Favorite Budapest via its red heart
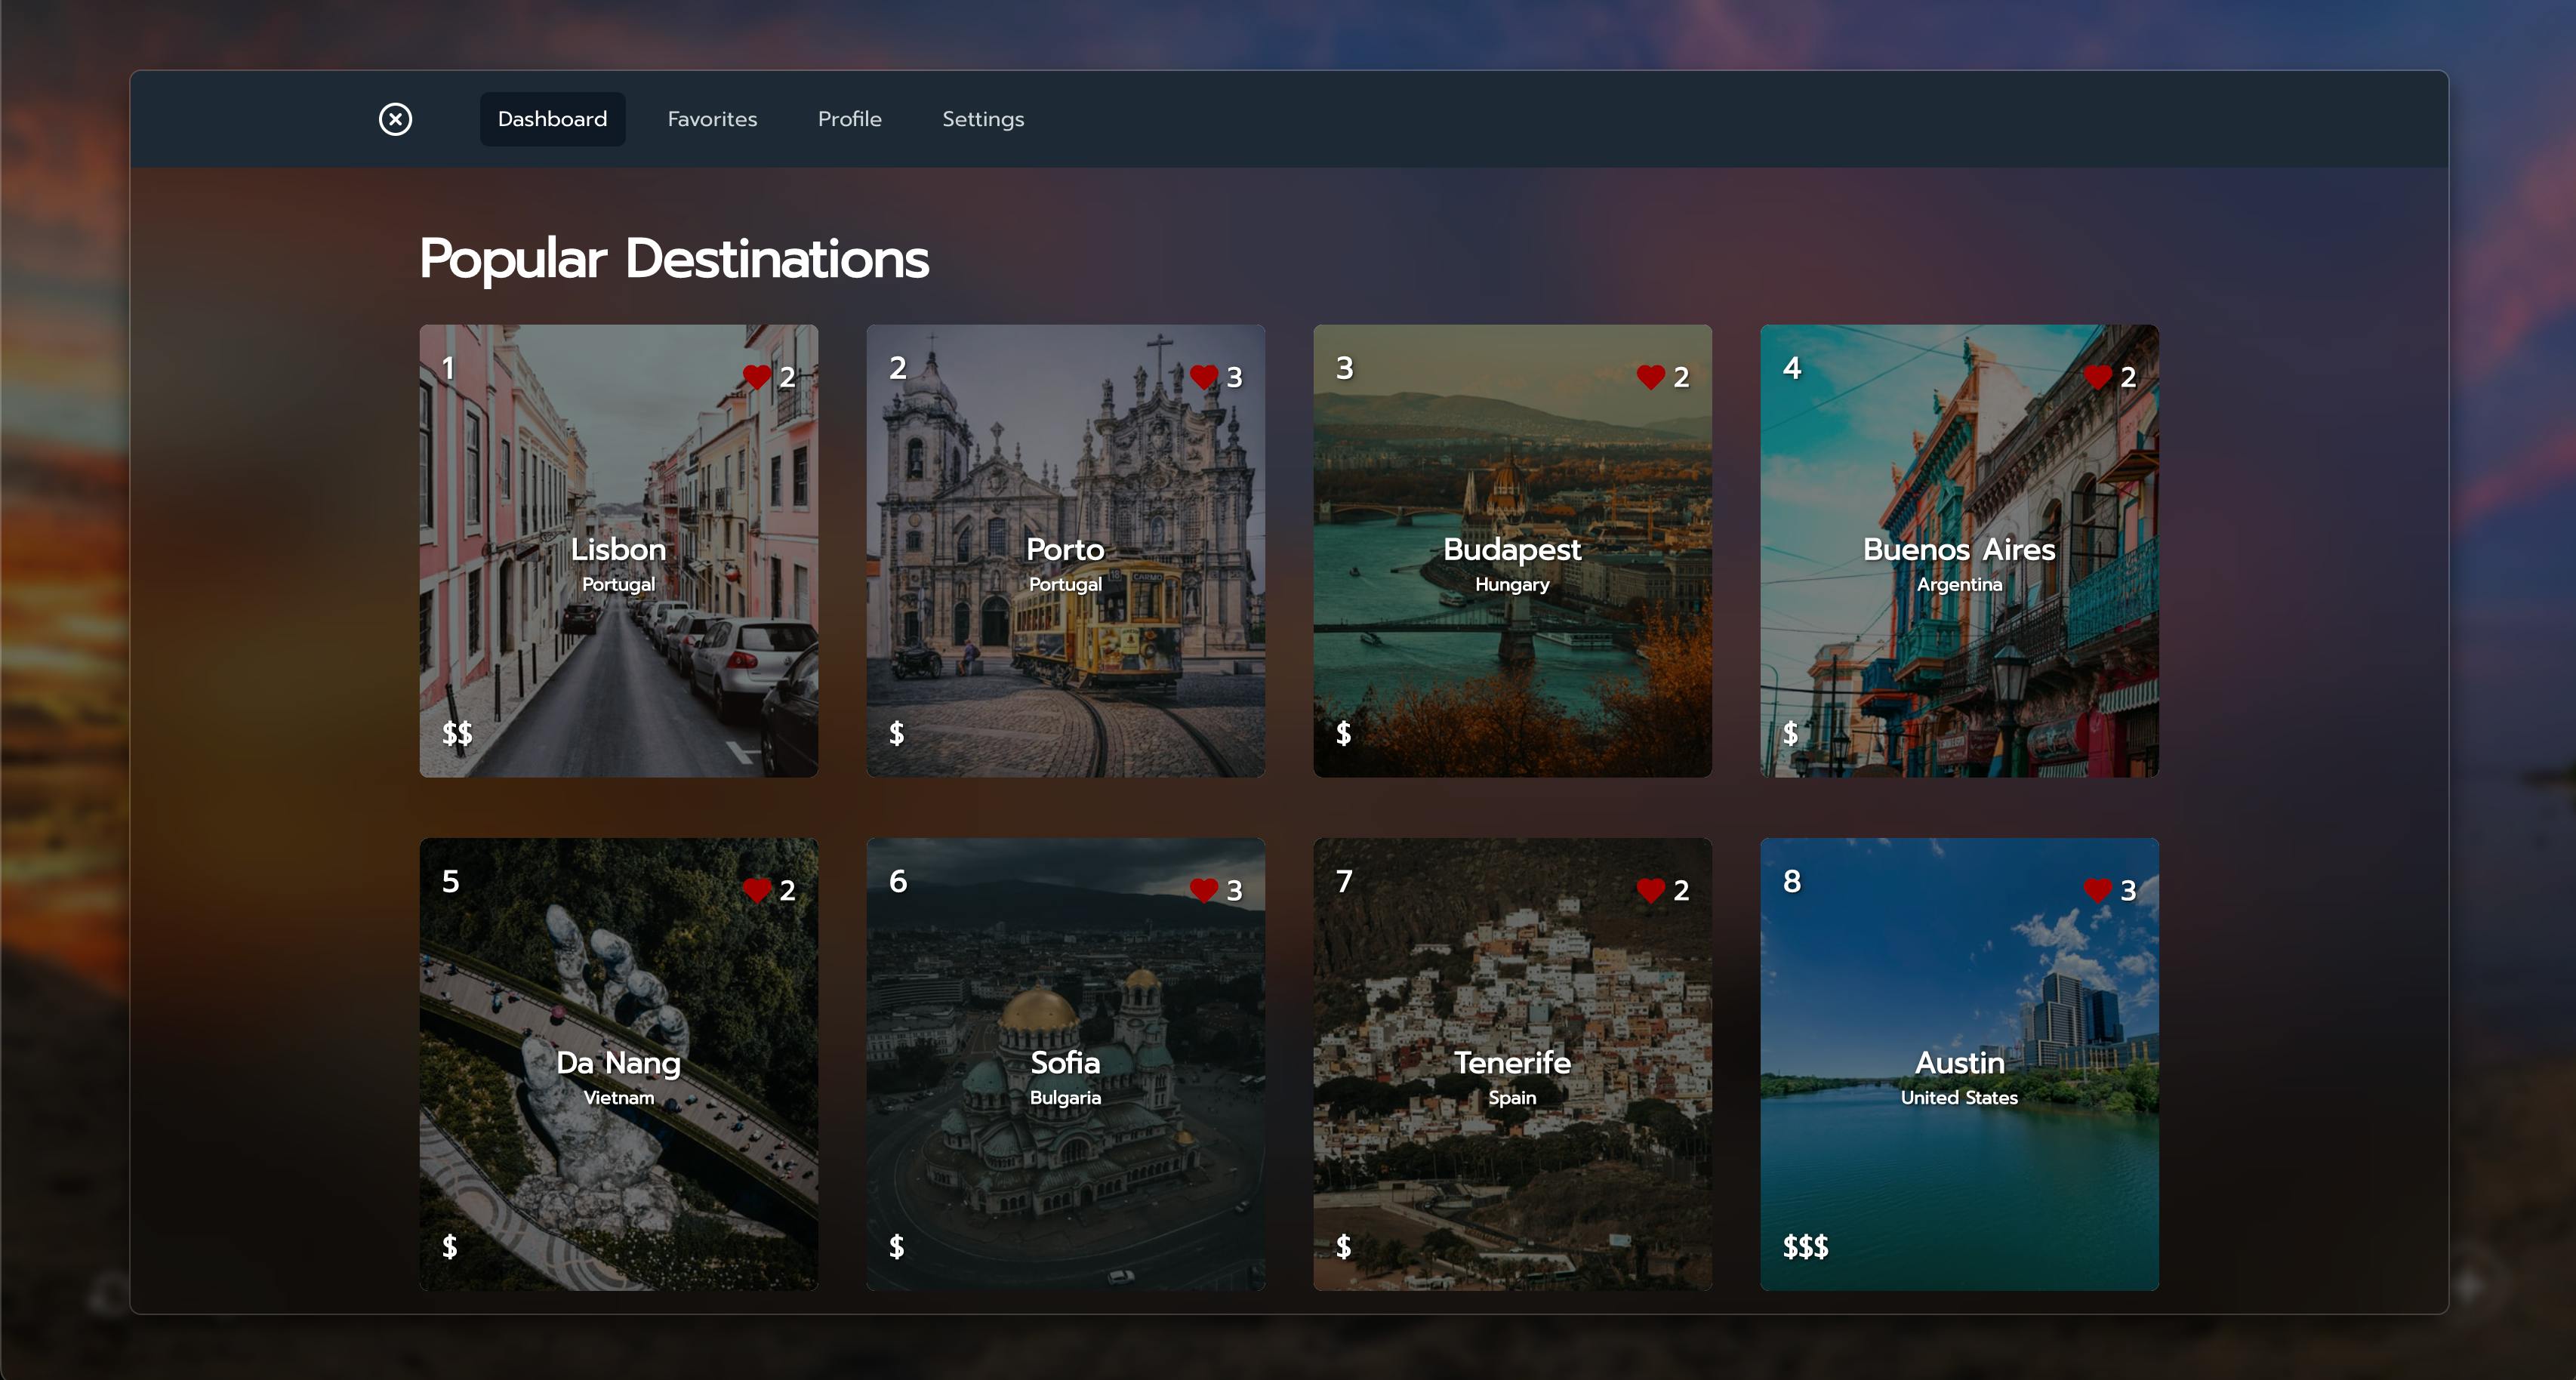Screen dimensions: 2576x1380 (1651, 377)
